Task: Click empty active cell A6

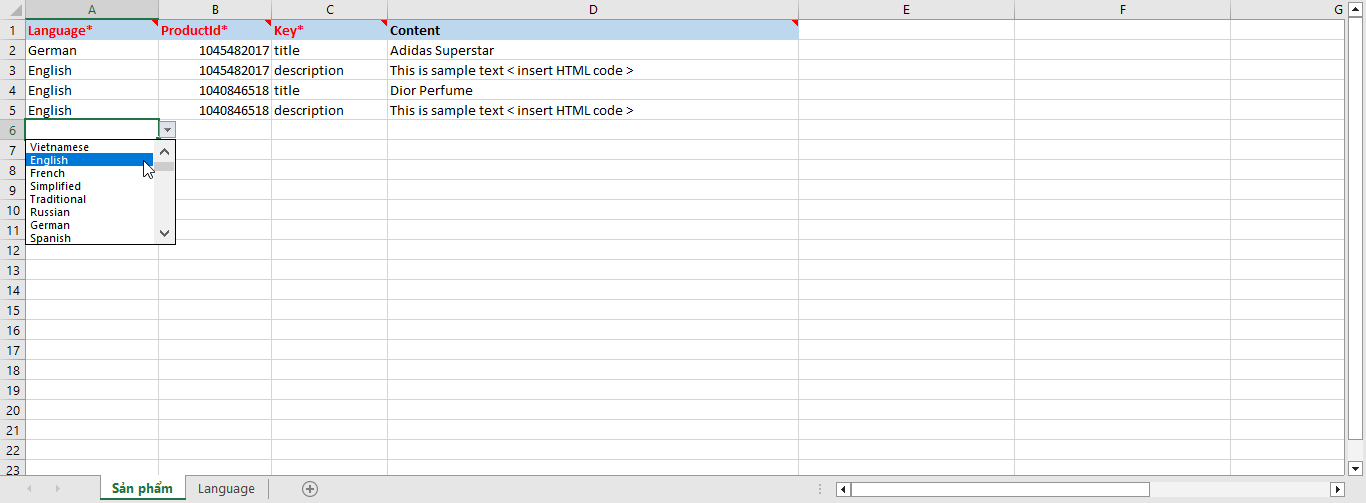Action: 91,130
